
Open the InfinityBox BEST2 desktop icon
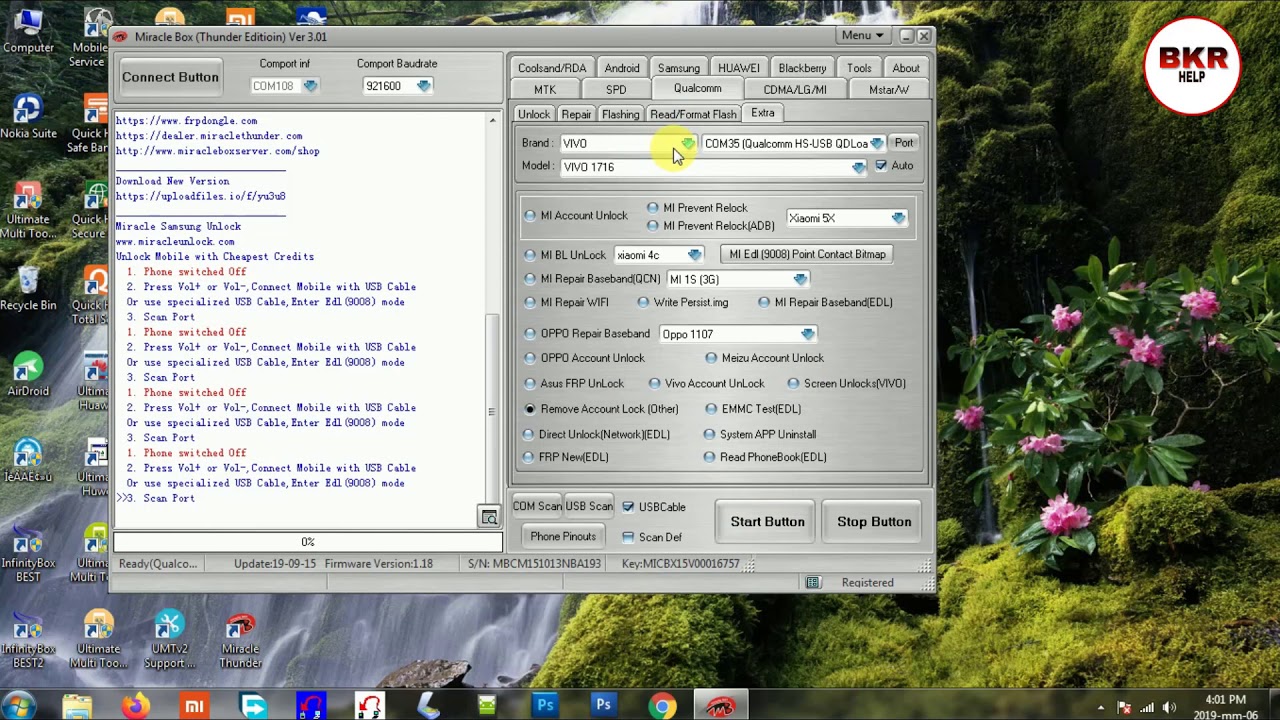pyautogui.click(x=28, y=636)
